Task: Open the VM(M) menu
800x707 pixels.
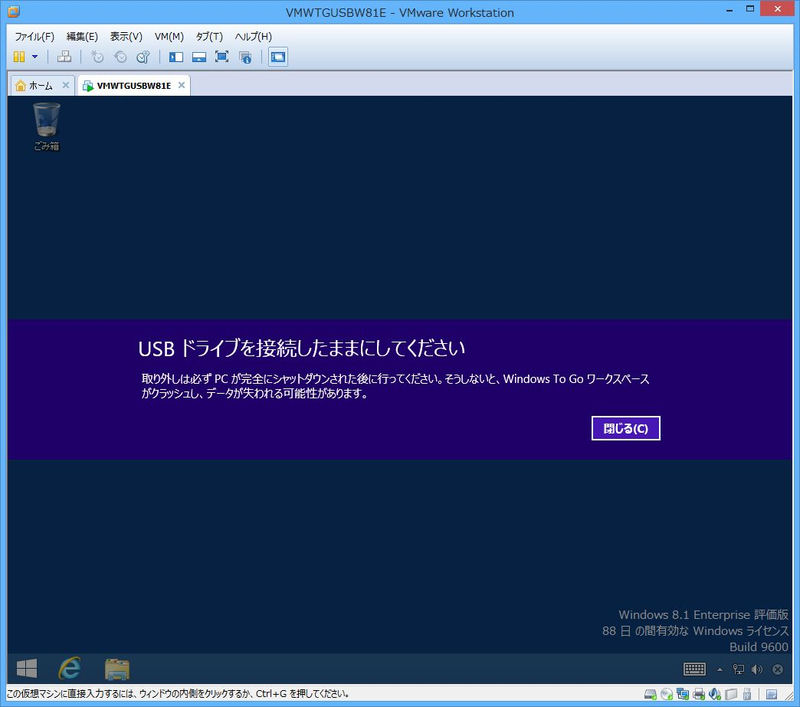Action: (169, 37)
